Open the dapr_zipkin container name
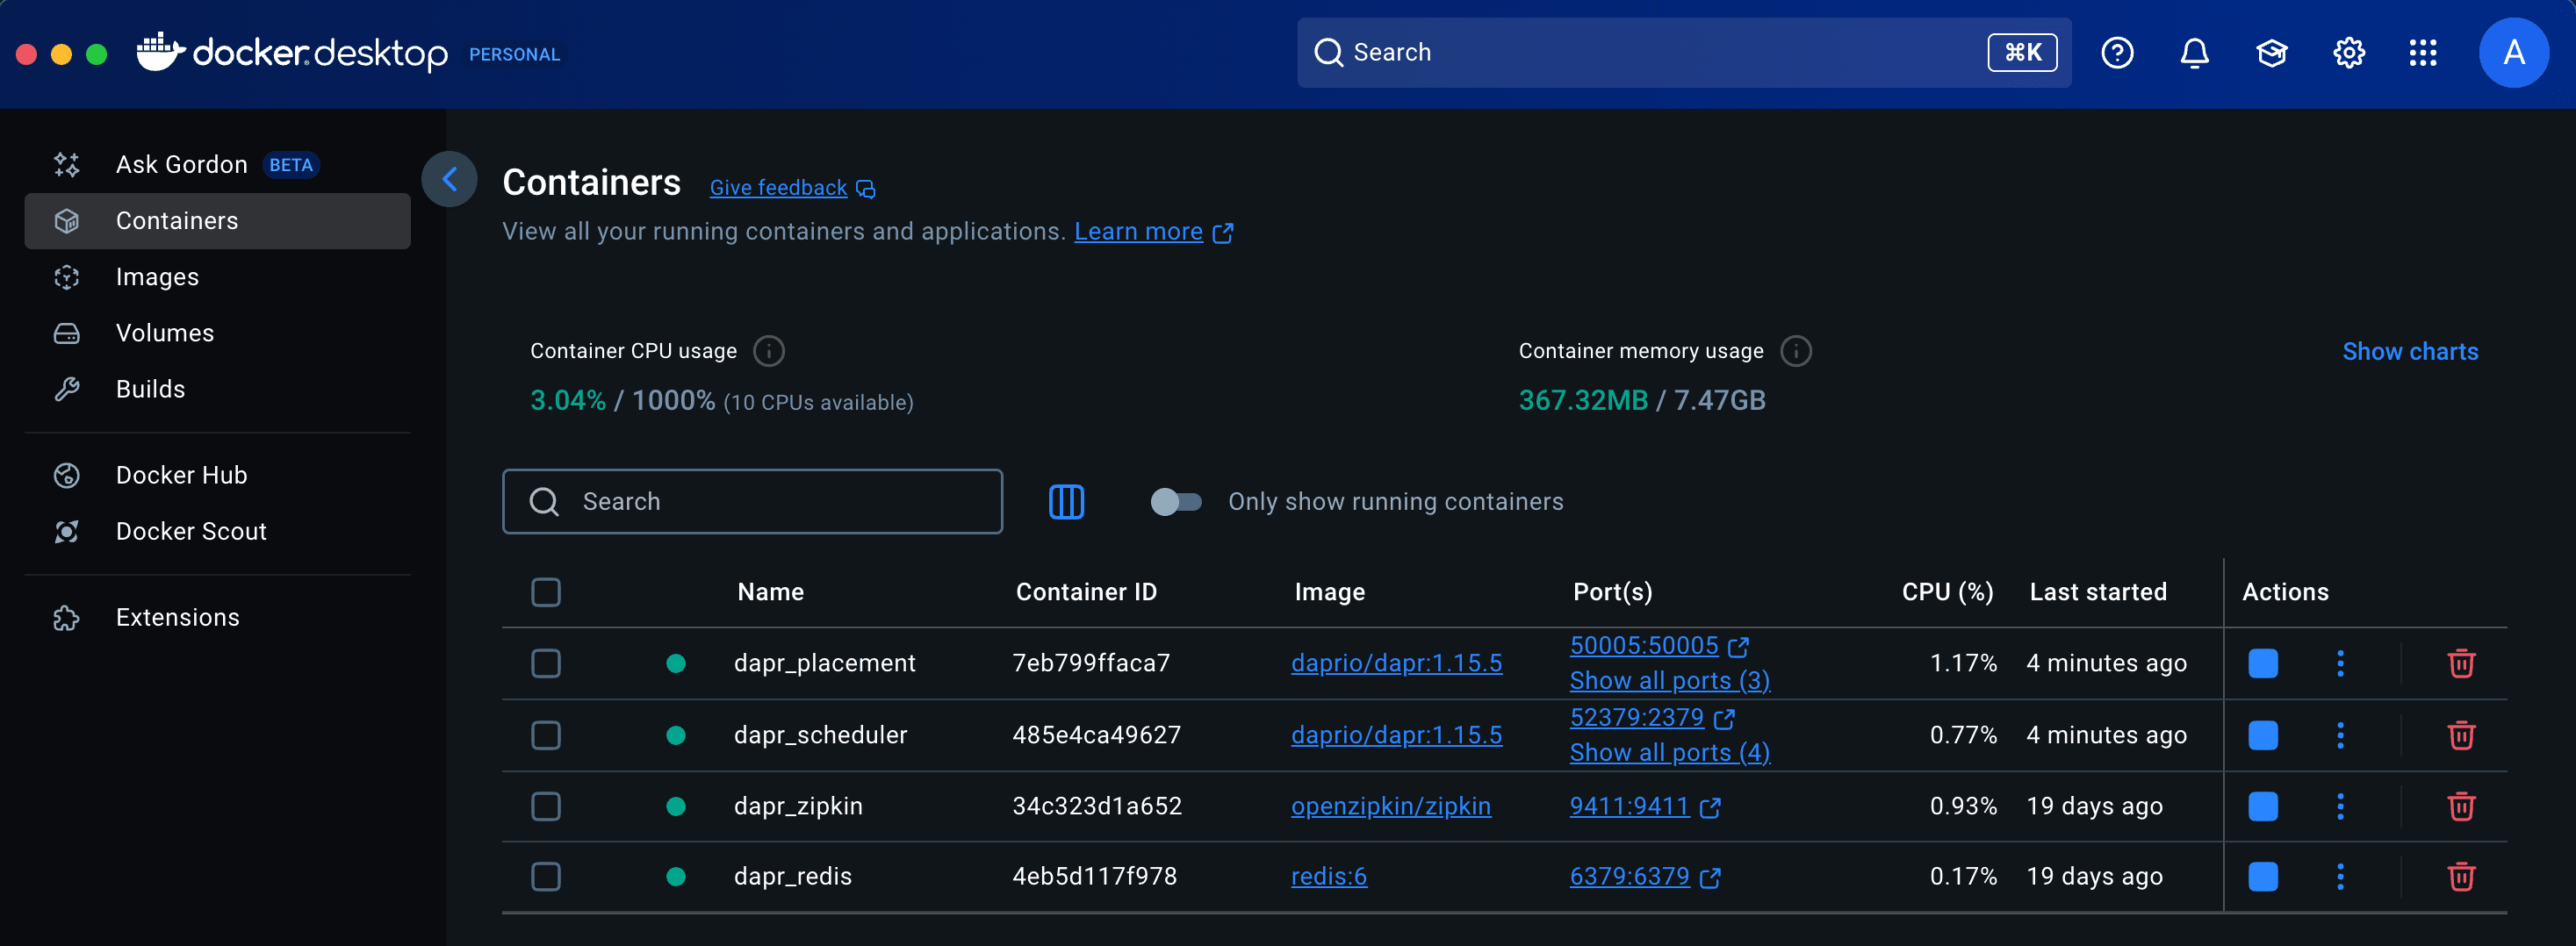Screen dimensions: 2576x946 (x=797, y=806)
